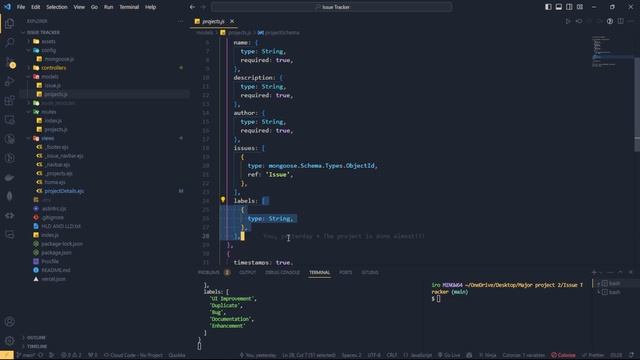The height and width of the screenshot is (360, 640).
Task: Switch to the OUTPUT panel tab
Action: pos(247,272)
